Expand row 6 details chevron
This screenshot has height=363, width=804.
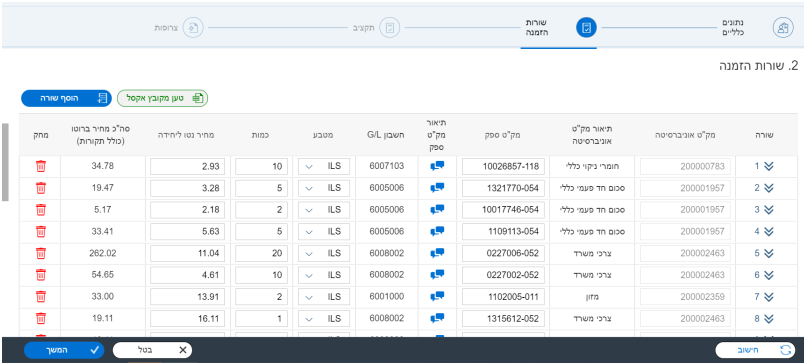coord(768,275)
